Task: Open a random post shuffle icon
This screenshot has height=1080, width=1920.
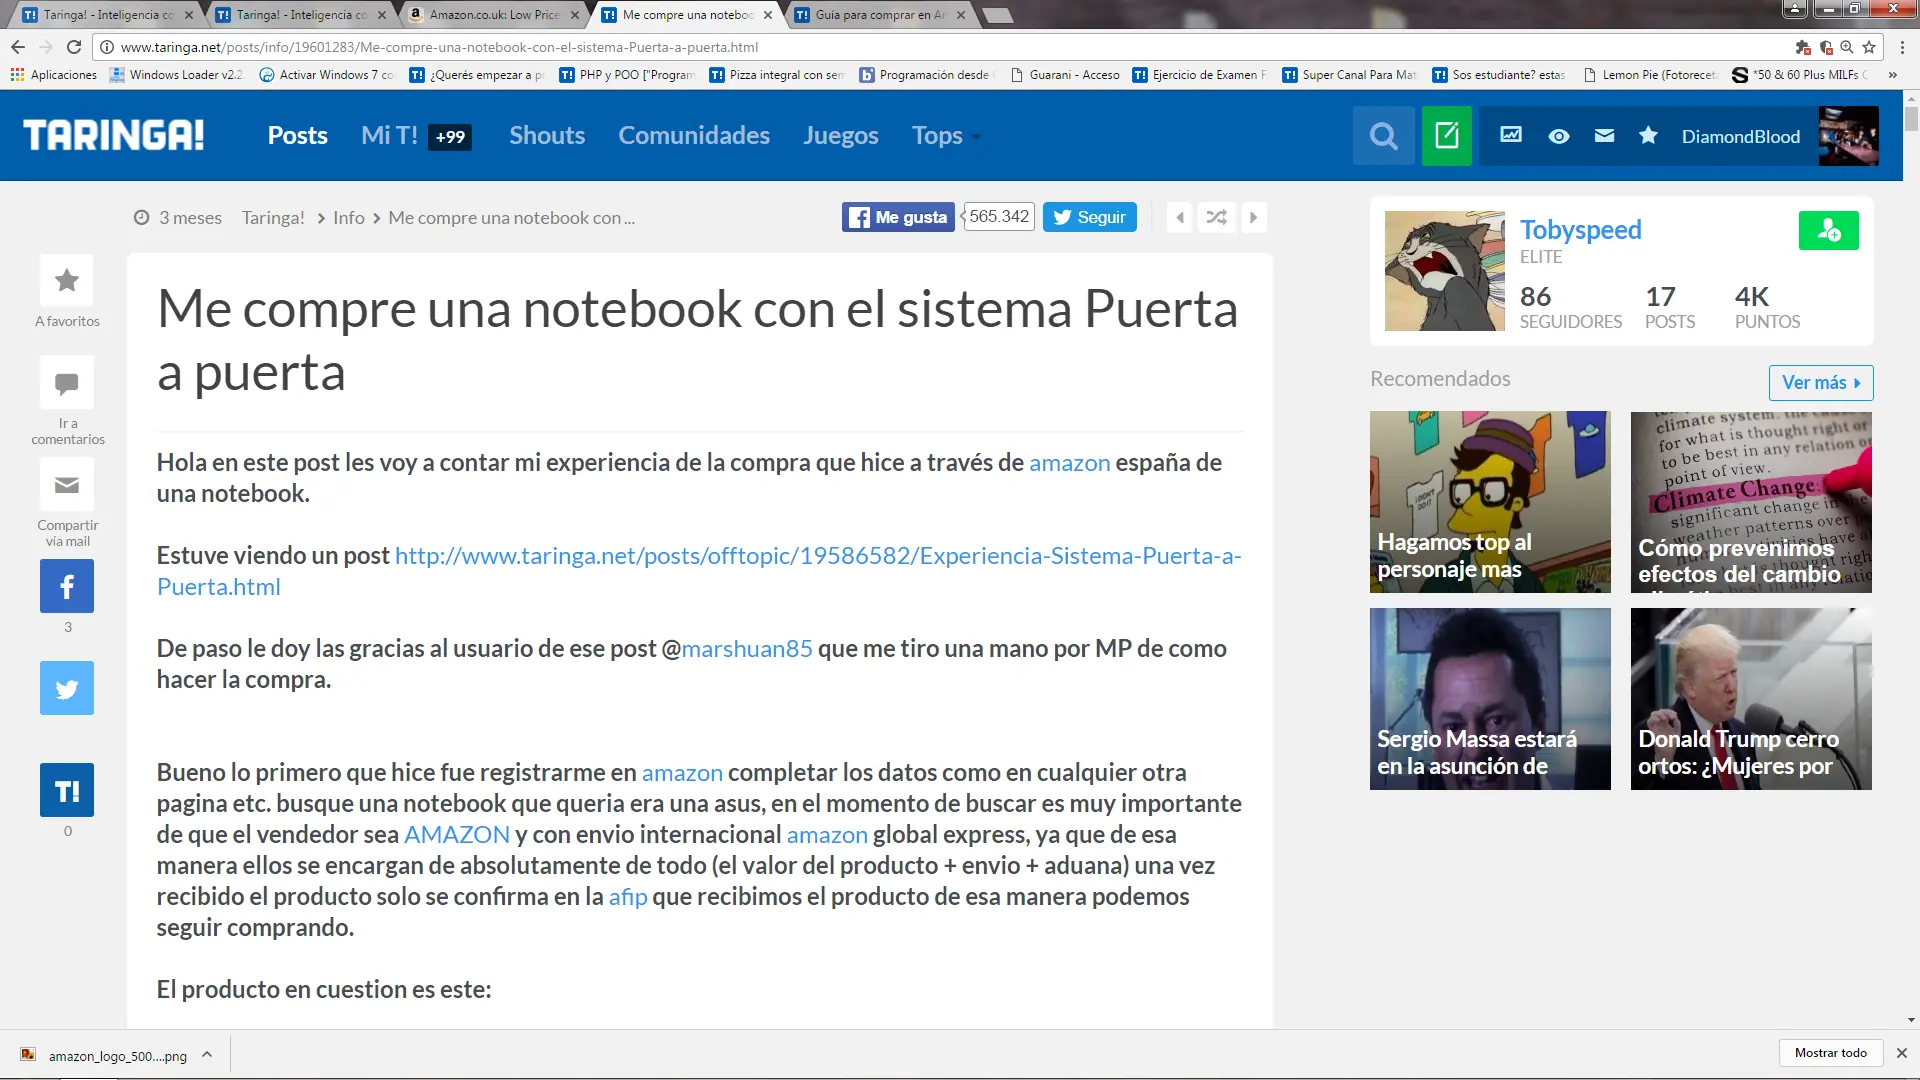Action: tap(1216, 217)
